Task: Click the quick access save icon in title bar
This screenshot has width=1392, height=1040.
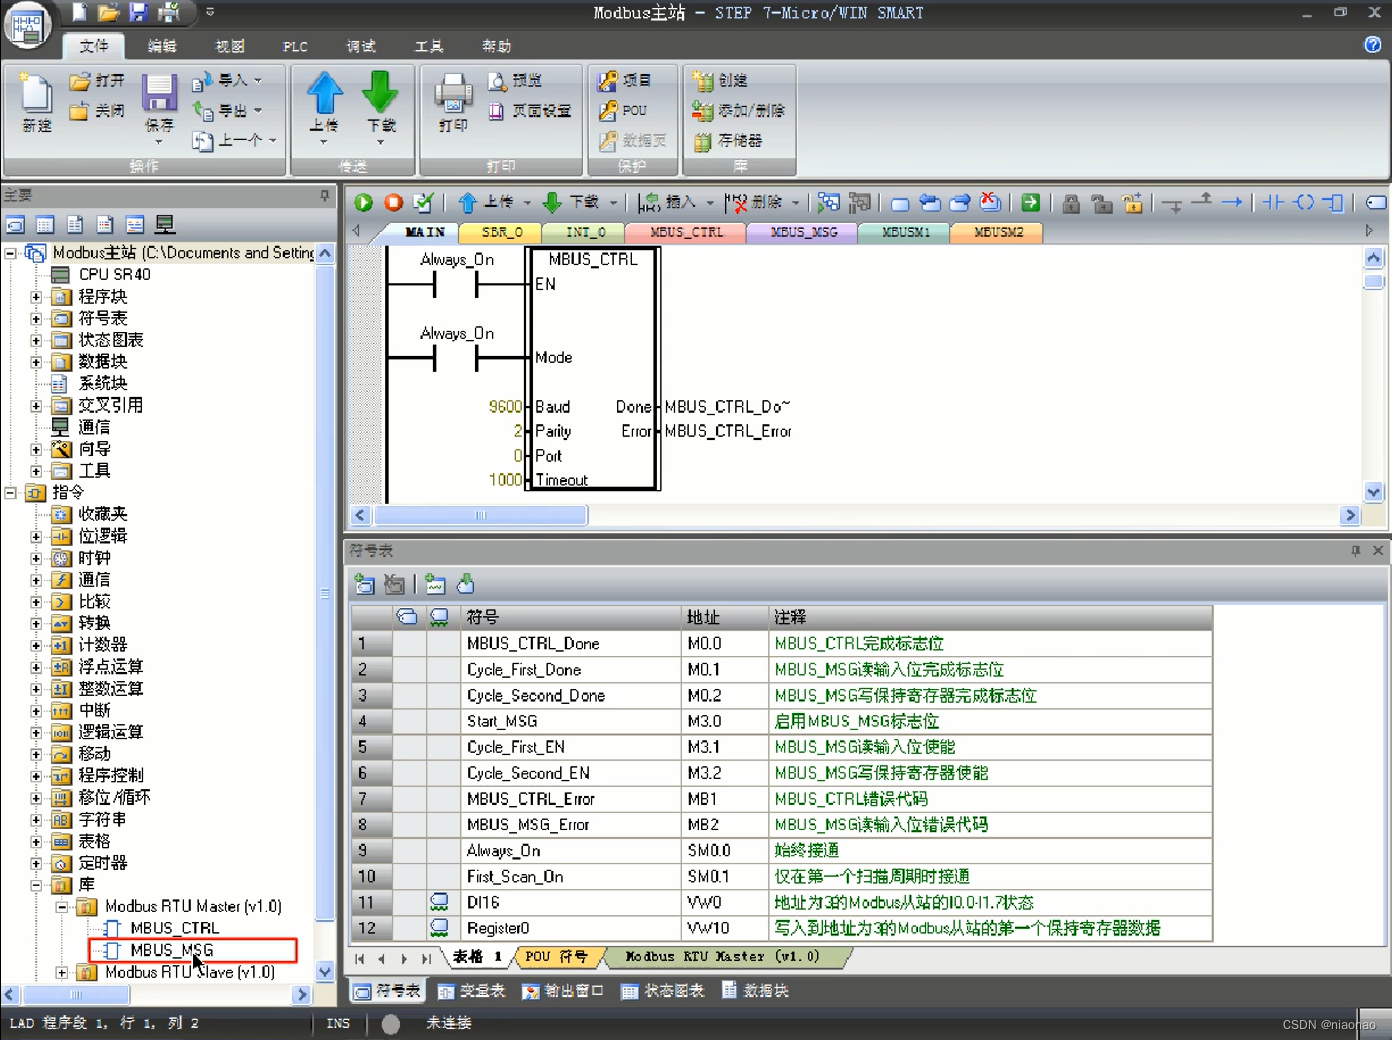Action: coord(138,12)
